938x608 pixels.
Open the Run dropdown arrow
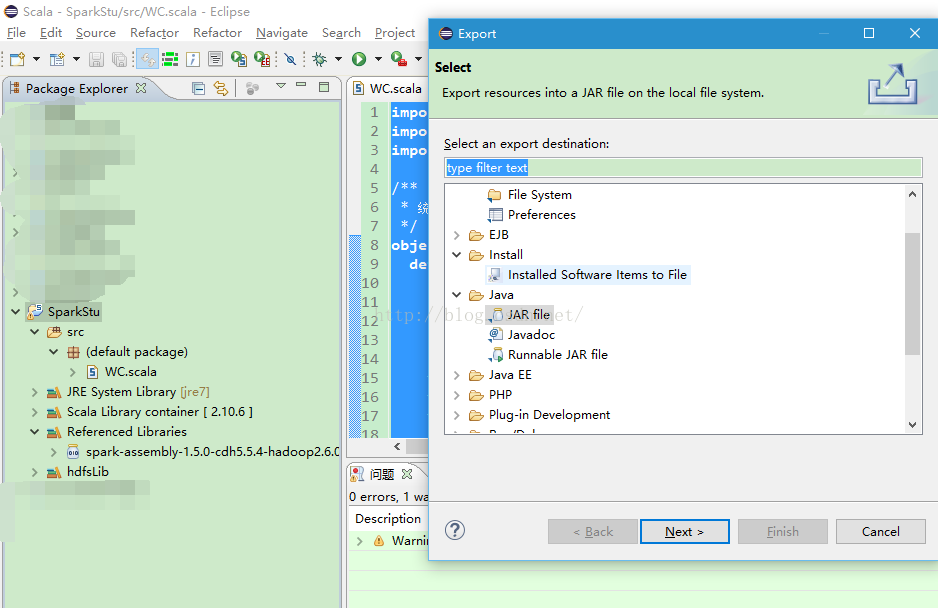pyautogui.click(x=377, y=59)
